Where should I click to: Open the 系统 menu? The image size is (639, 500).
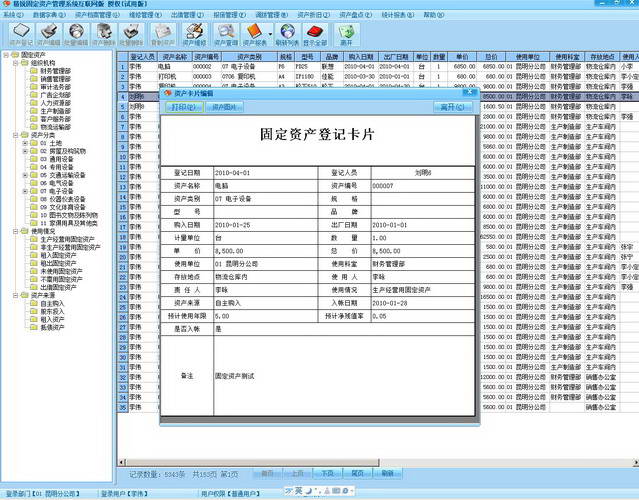(x=13, y=15)
